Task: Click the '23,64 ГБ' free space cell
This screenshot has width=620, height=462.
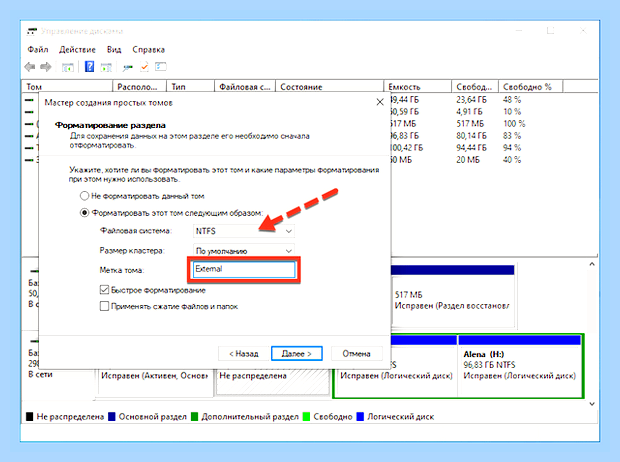Action: click(471, 100)
